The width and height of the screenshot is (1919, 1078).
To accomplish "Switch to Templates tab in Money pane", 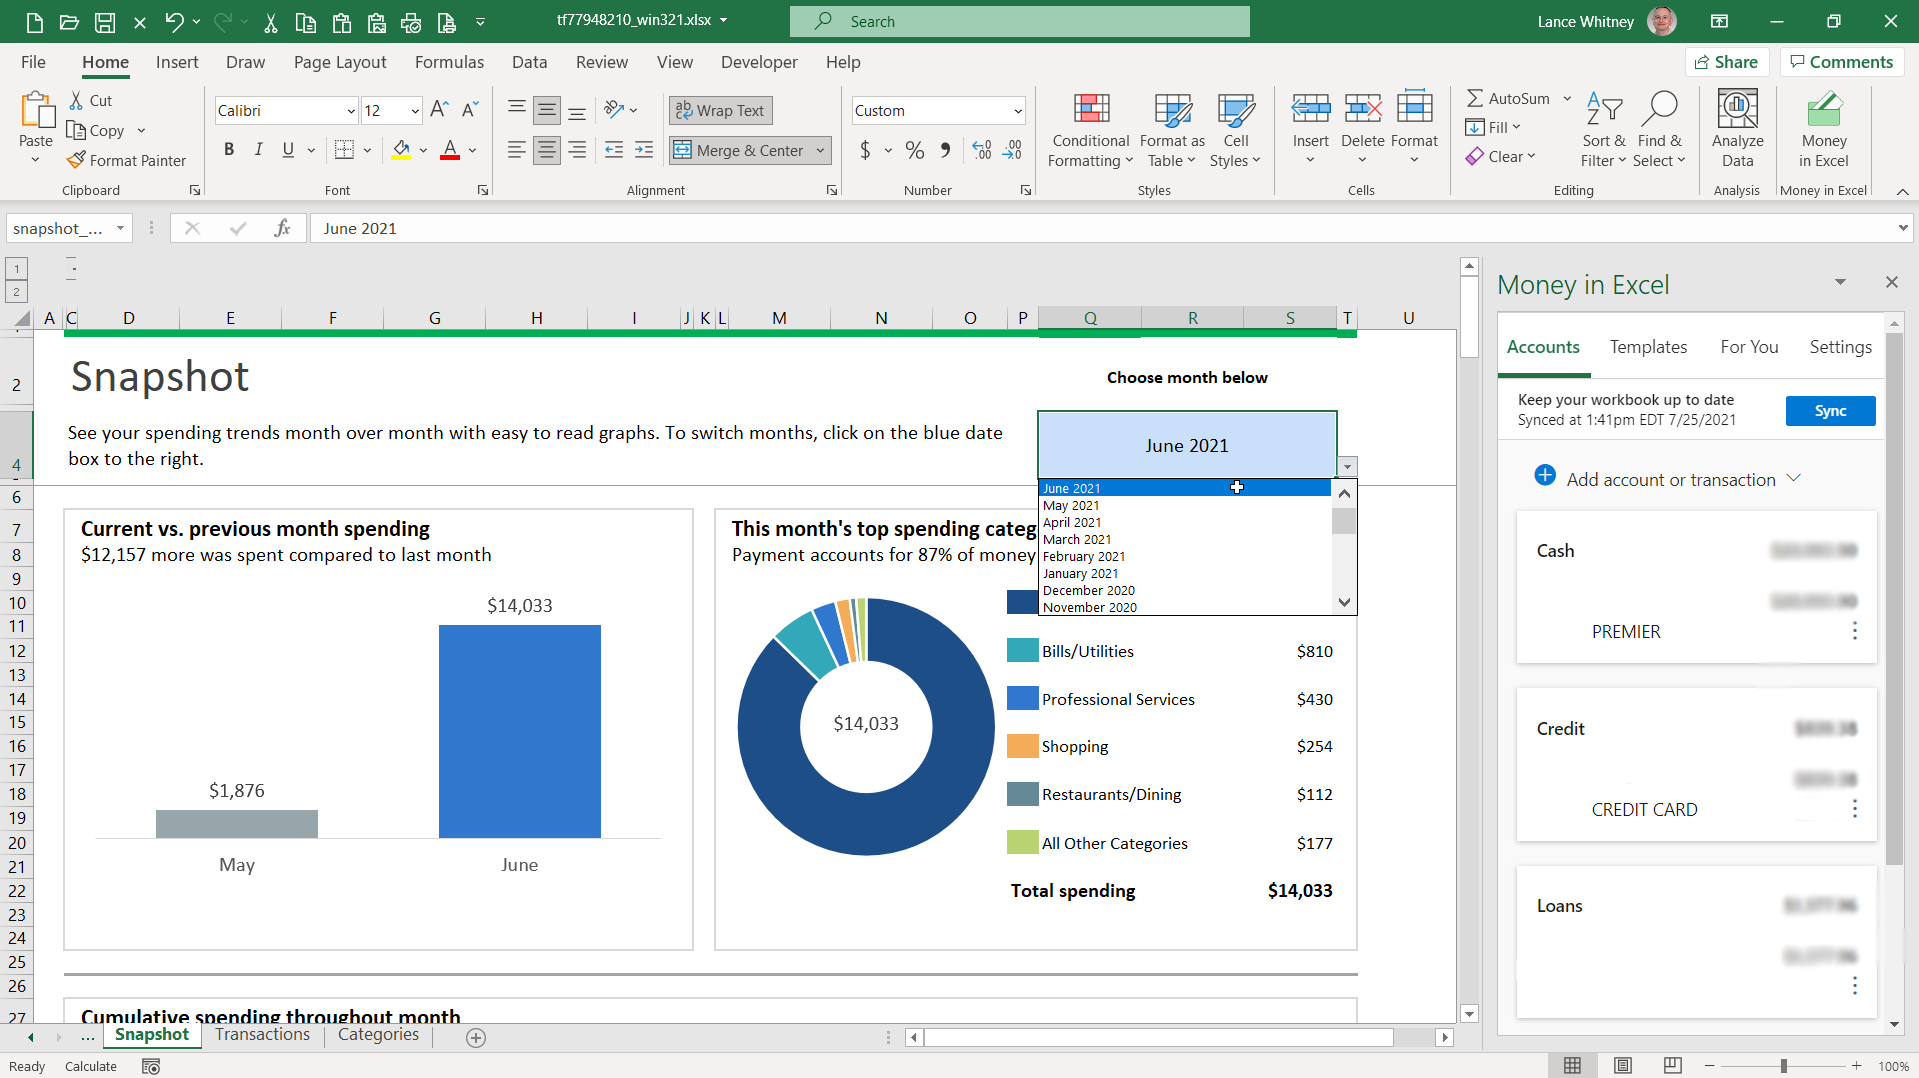I will tap(1648, 347).
